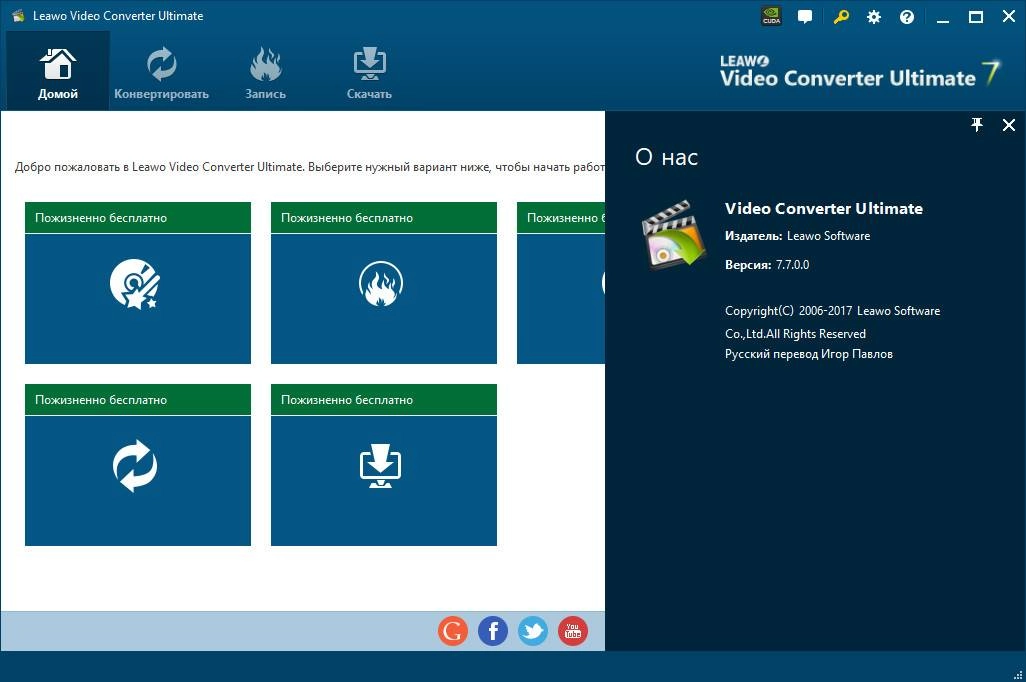Click the Русский перевод Игор Павлов line
The image size is (1026, 682).
(809, 354)
